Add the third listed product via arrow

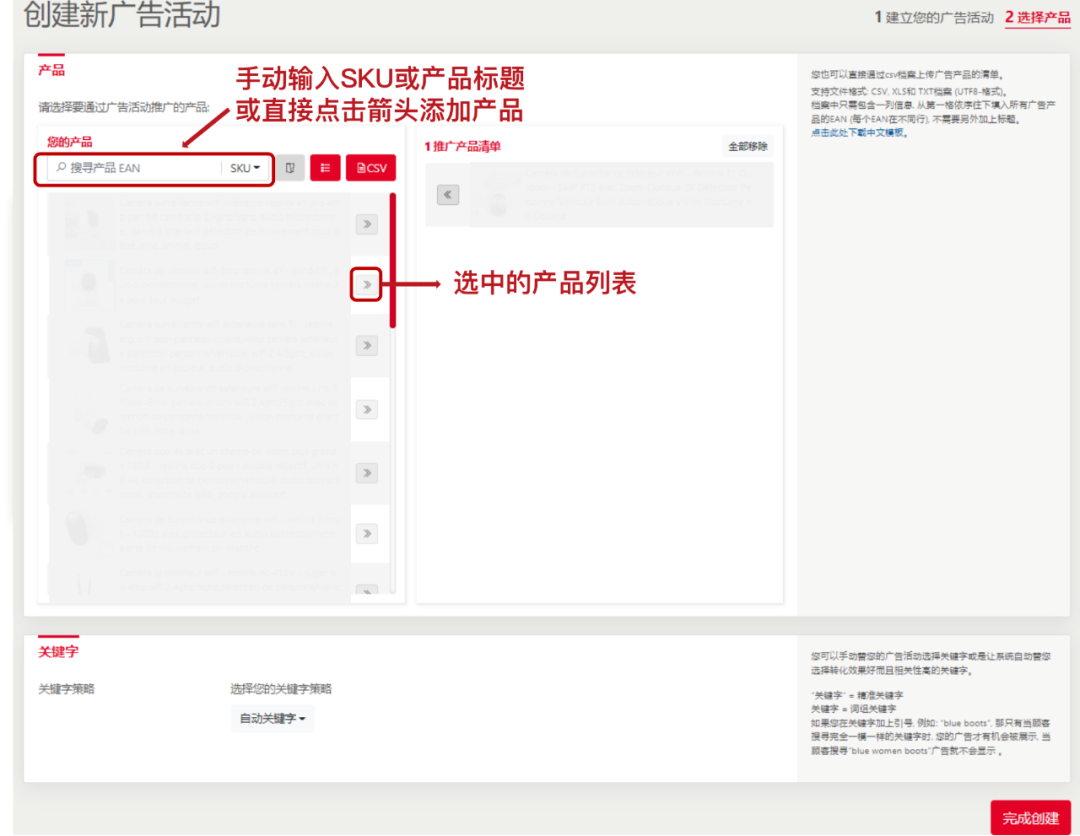(x=367, y=346)
